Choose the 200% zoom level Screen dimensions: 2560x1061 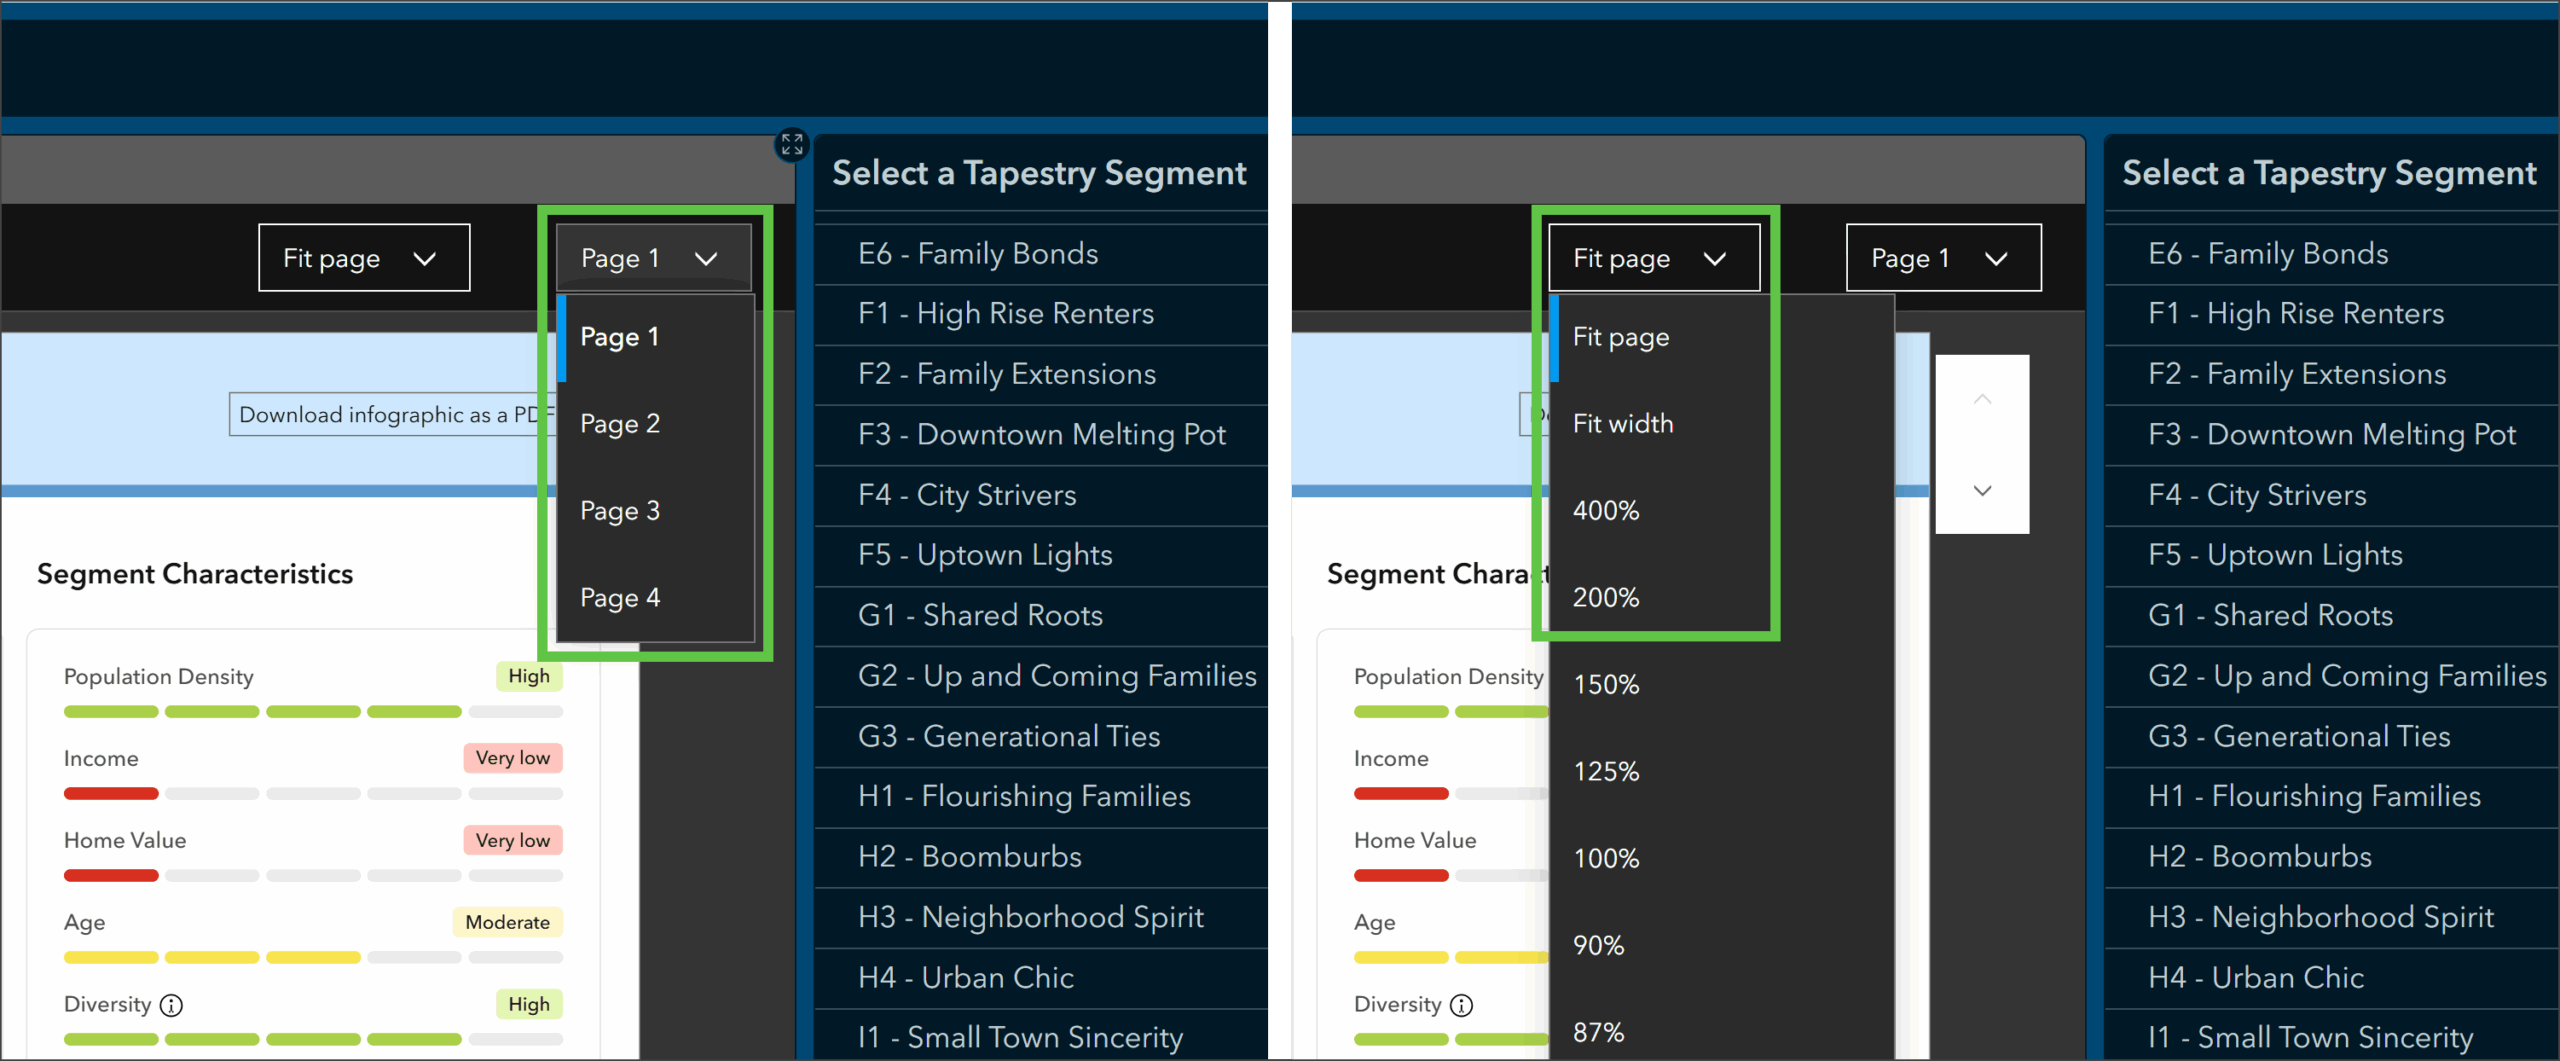[1606, 598]
